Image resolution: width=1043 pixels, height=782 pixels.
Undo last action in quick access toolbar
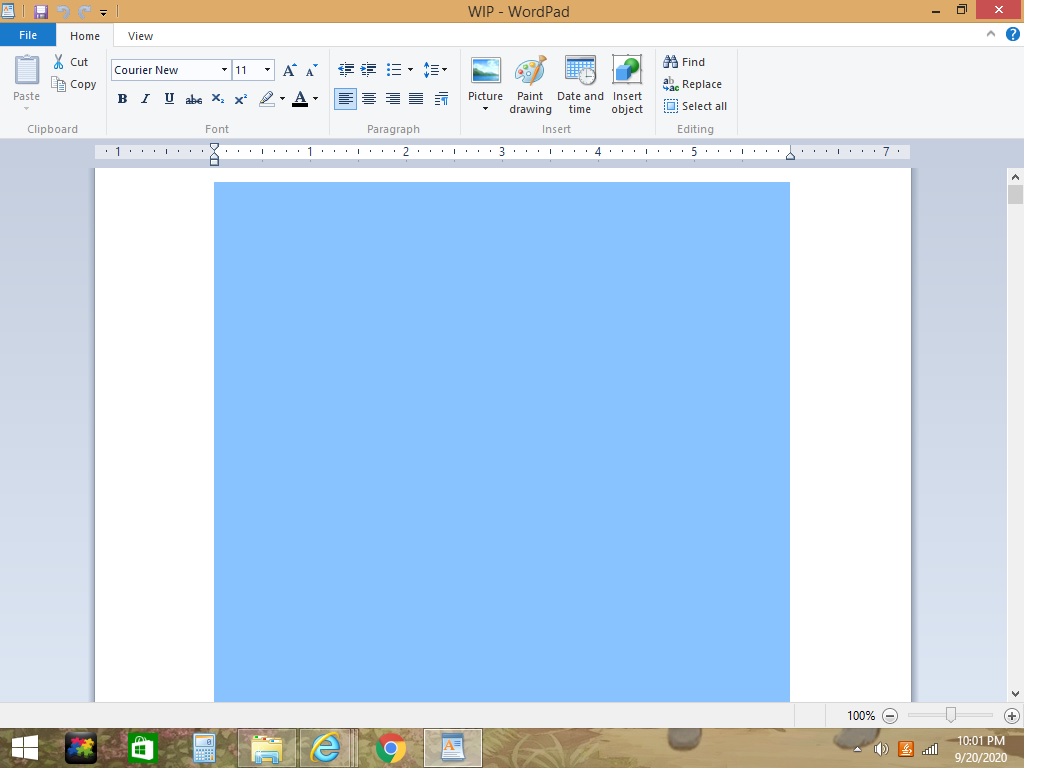[63, 12]
